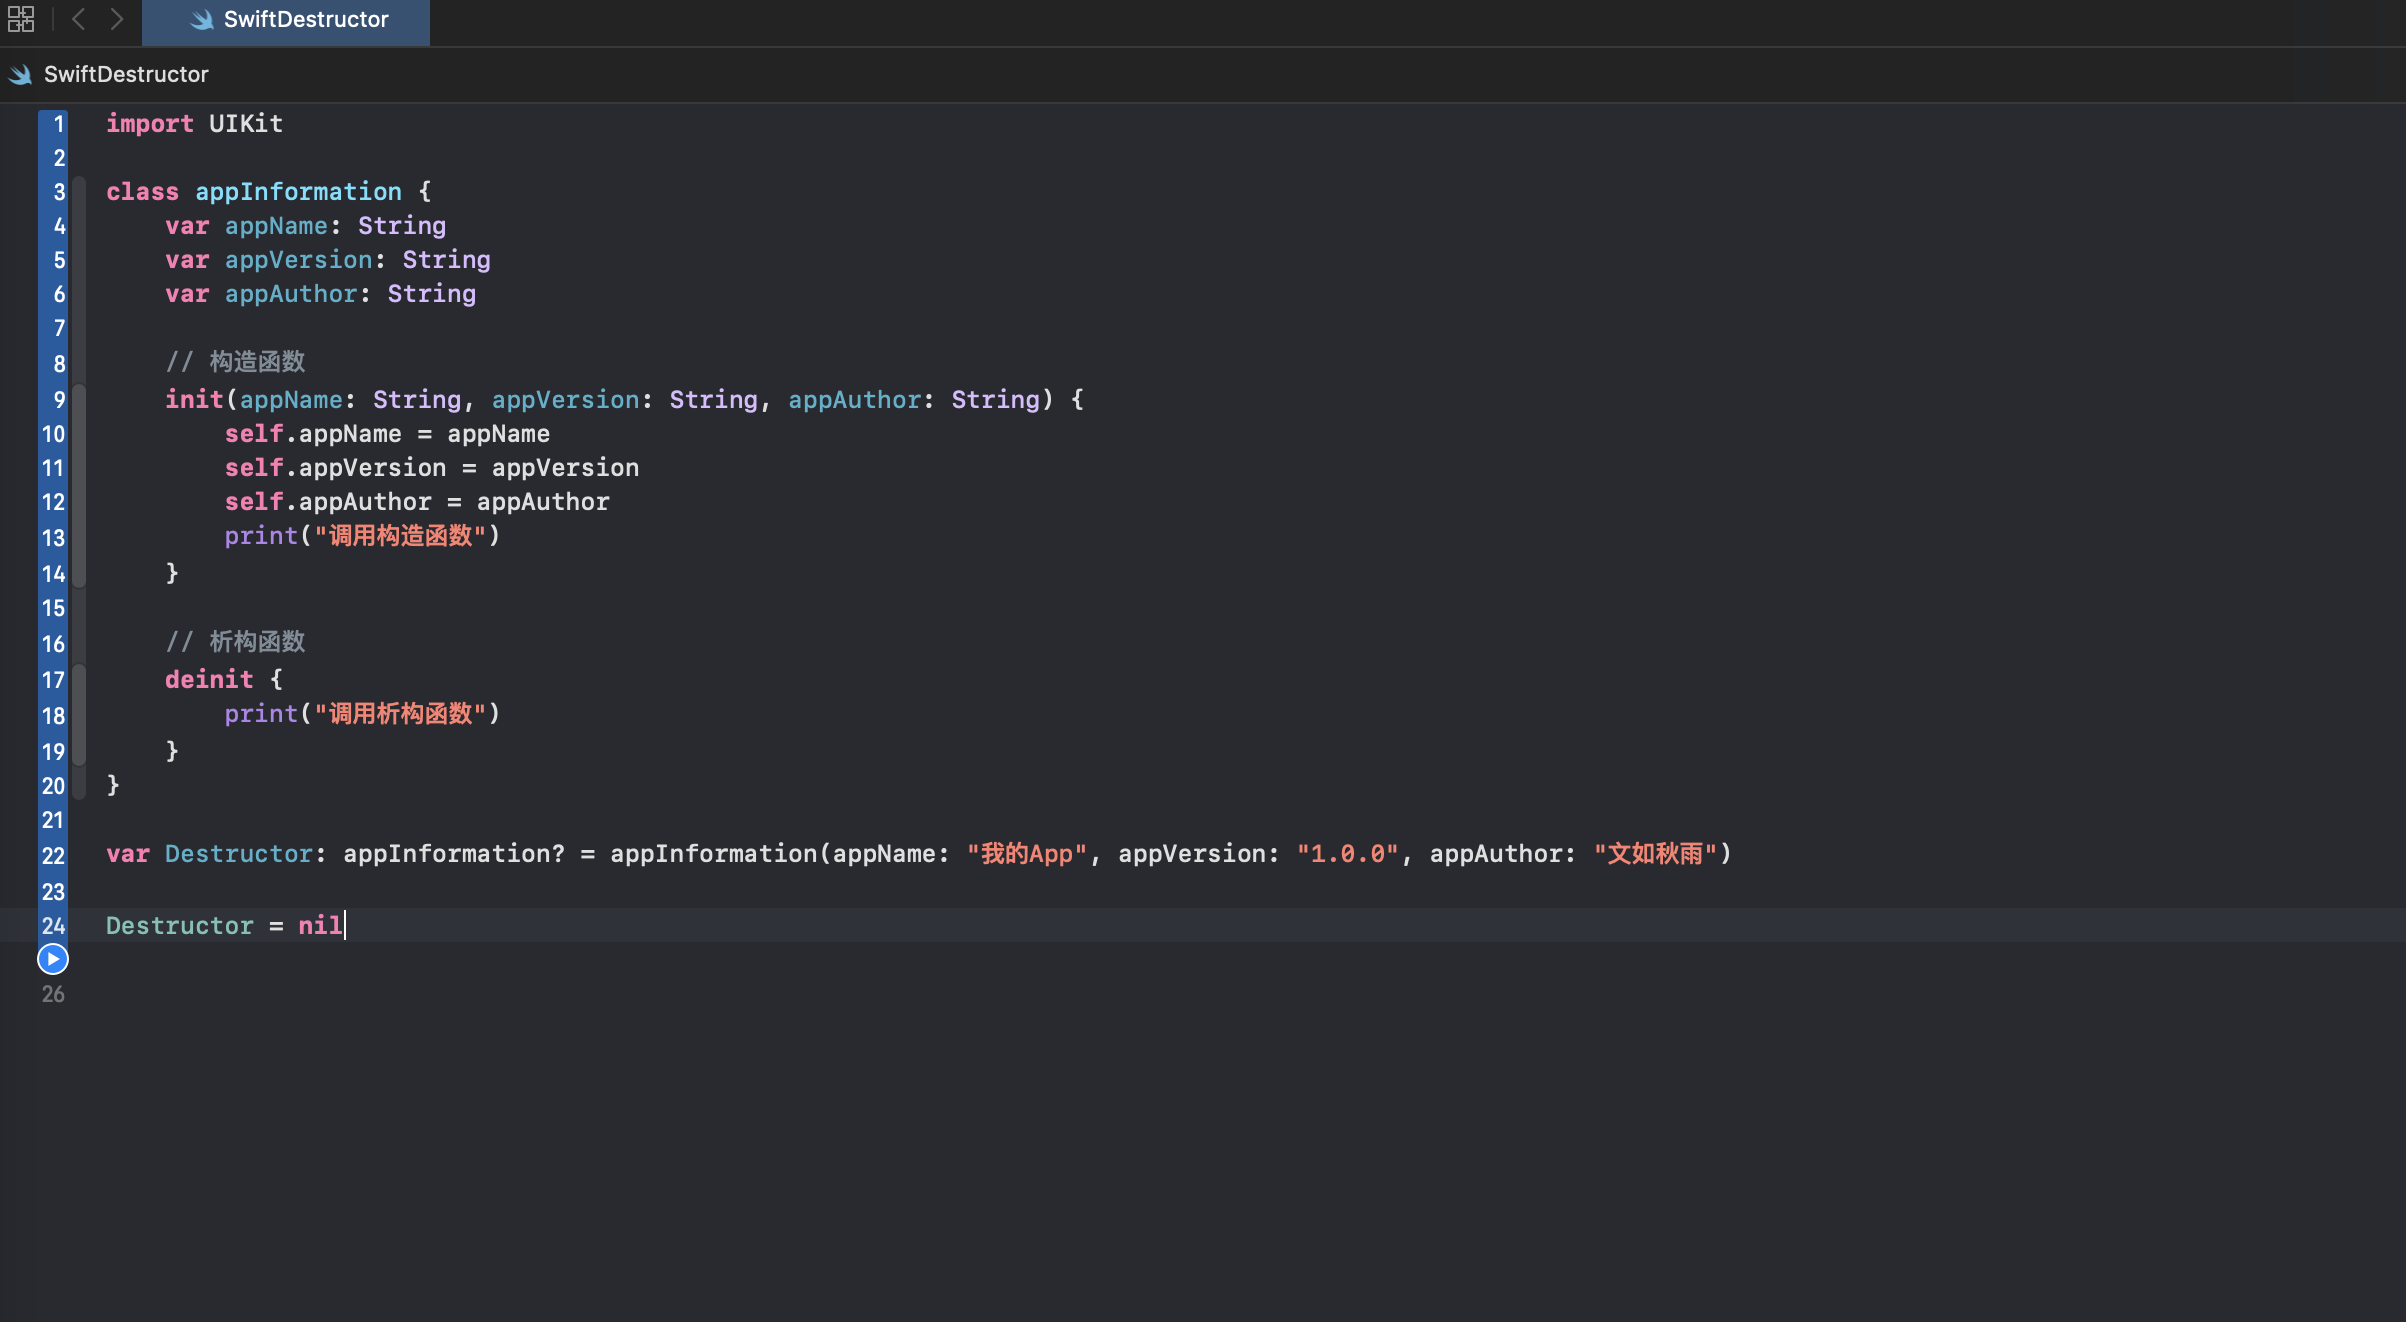Click the "文如秋雨" string literal
This screenshot has width=2406, height=1322.
click(1655, 854)
